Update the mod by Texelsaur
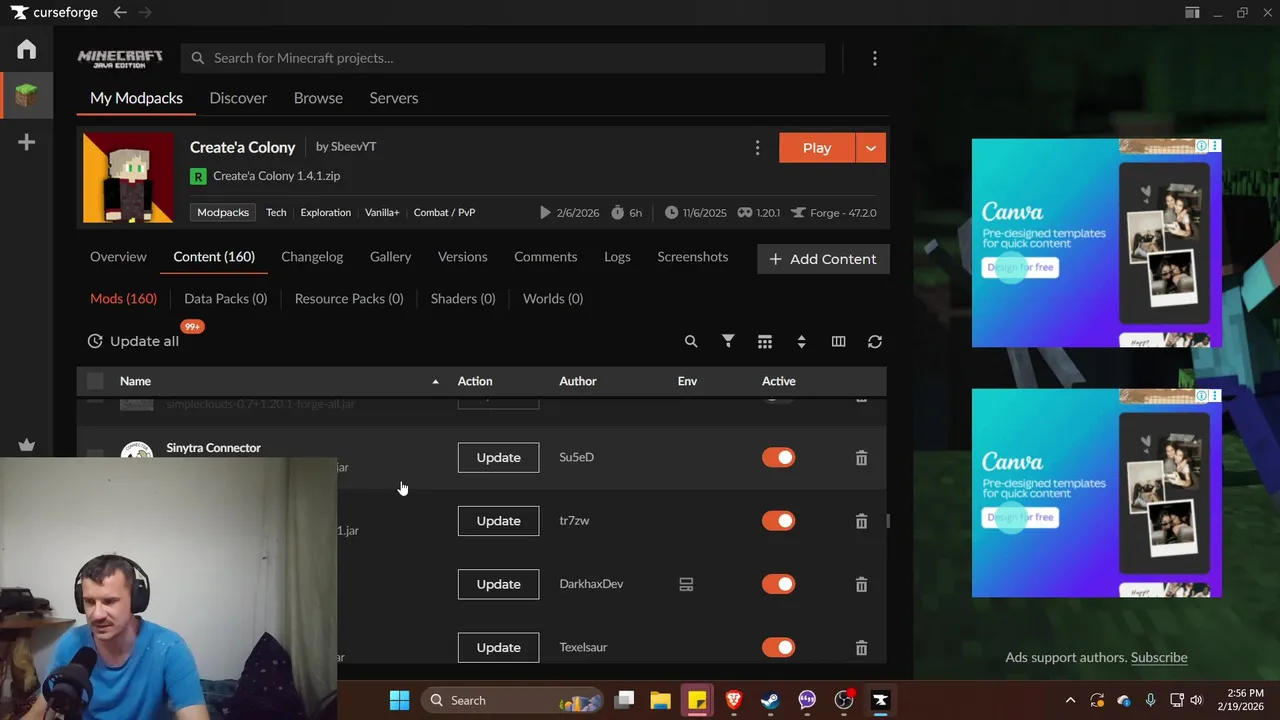This screenshot has height=720, width=1280. click(498, 647)
